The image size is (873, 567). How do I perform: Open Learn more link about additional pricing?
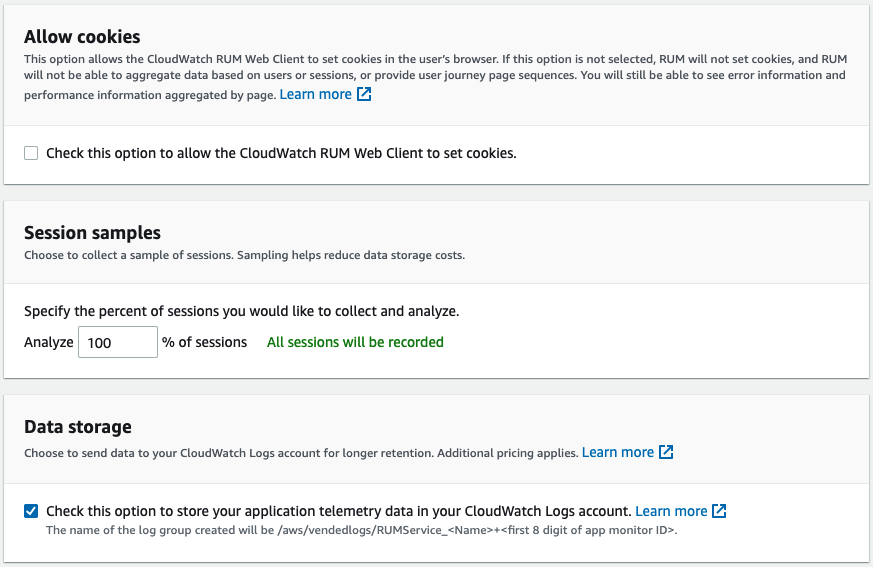pyautogui.click(x=618, y=452)
